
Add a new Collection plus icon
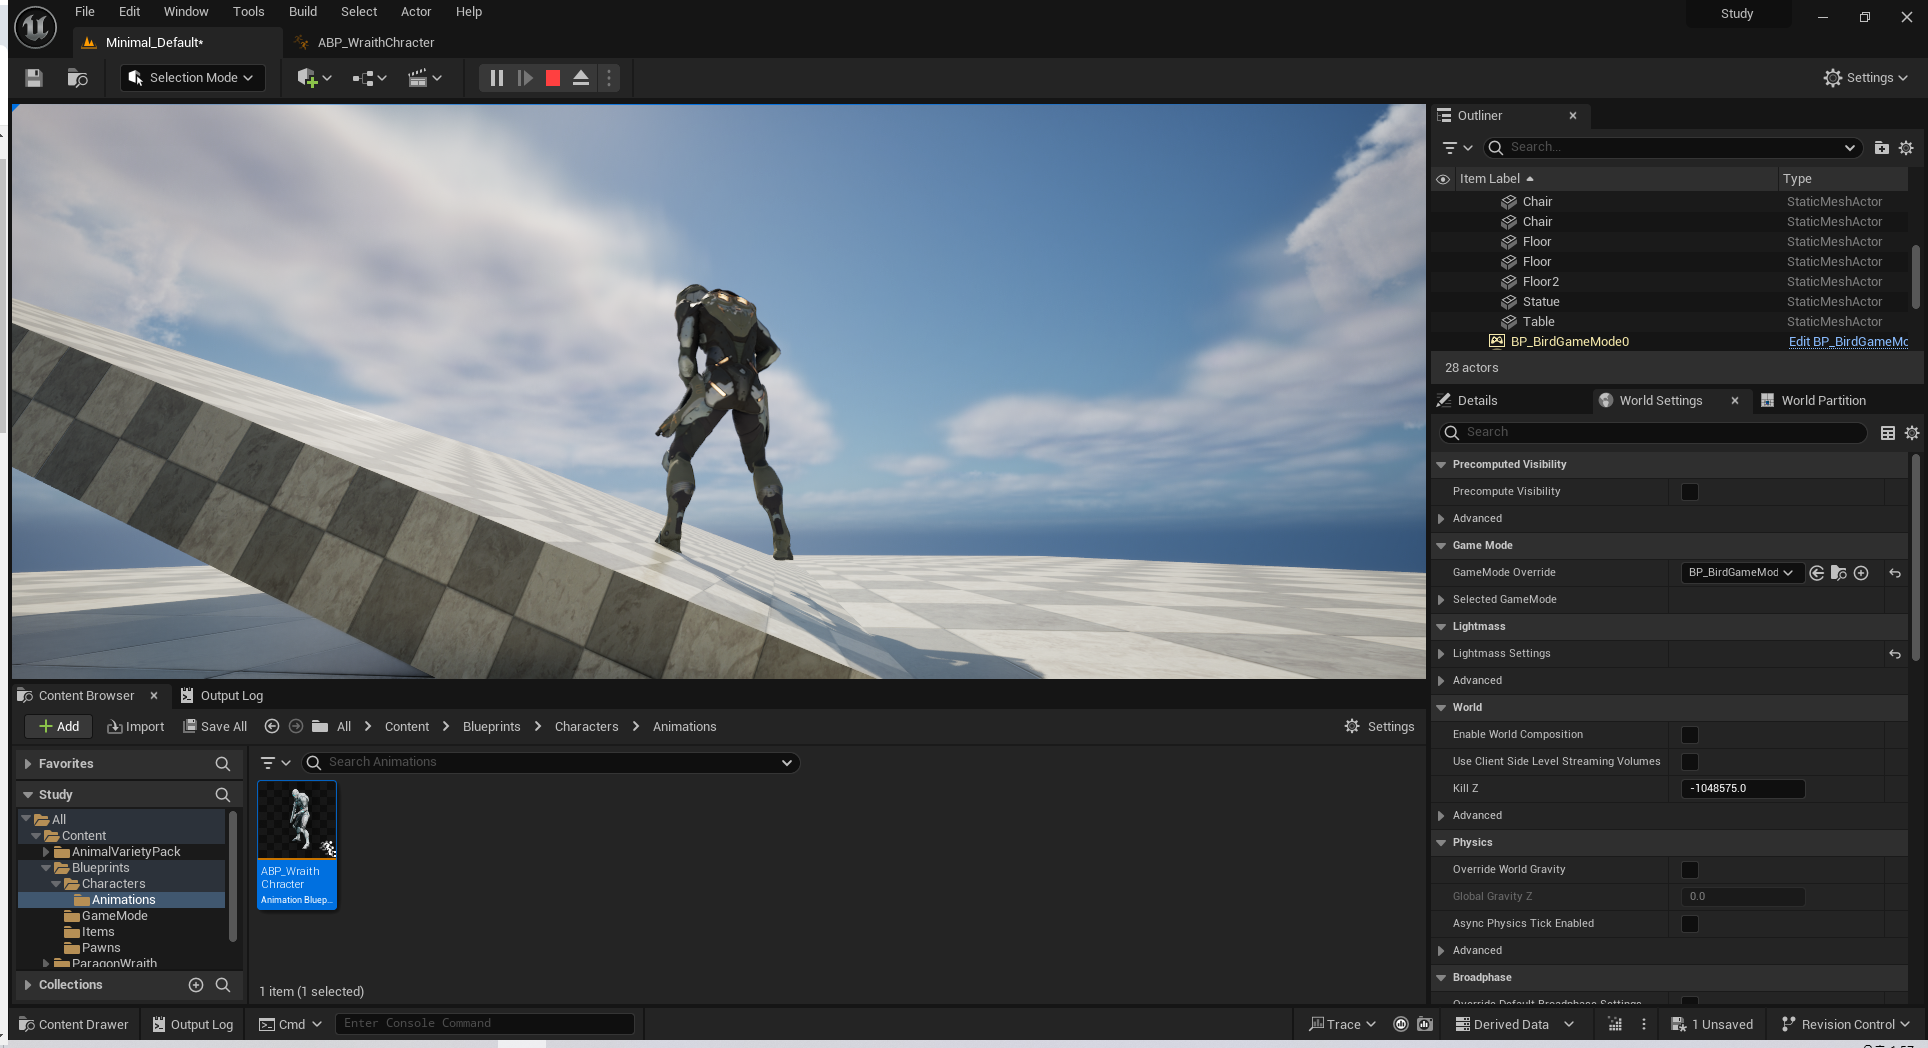tap(196, 985)
